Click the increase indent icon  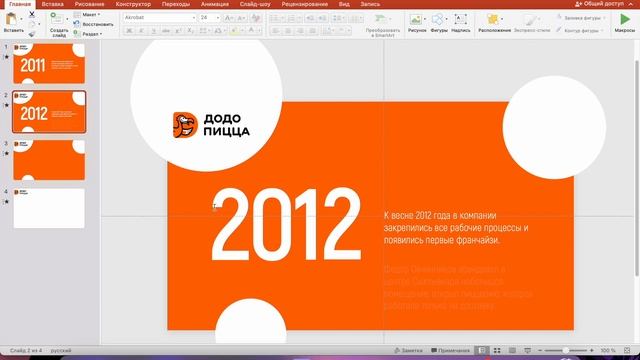322,18
